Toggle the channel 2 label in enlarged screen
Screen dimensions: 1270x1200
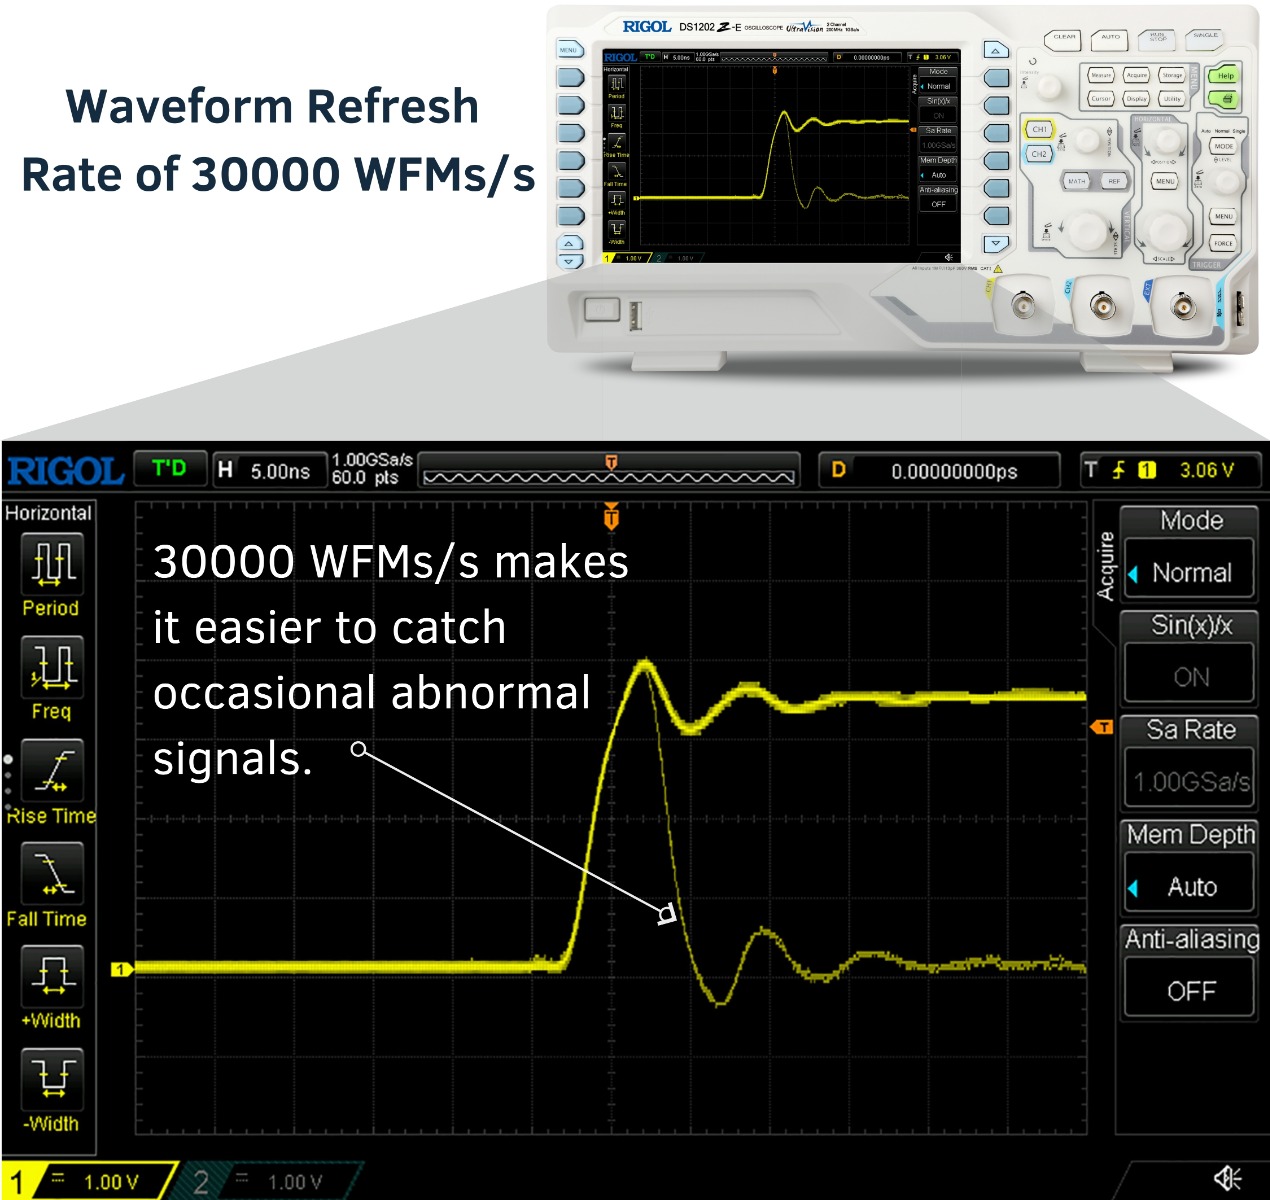coord(270,1181)
